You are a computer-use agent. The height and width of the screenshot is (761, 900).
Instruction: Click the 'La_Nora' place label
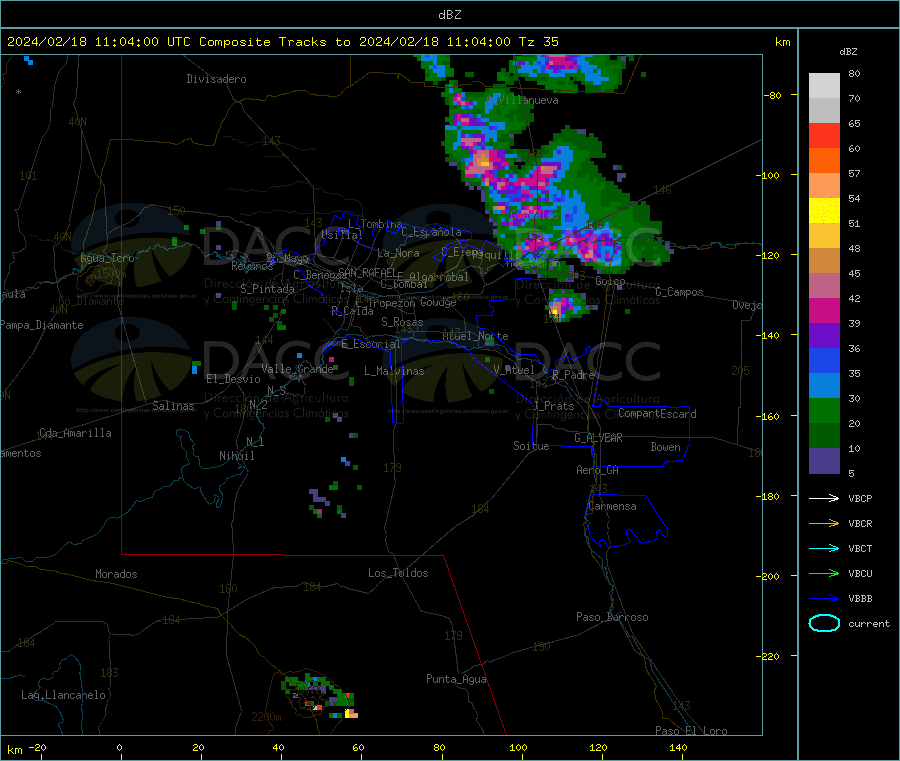[398, 253]
